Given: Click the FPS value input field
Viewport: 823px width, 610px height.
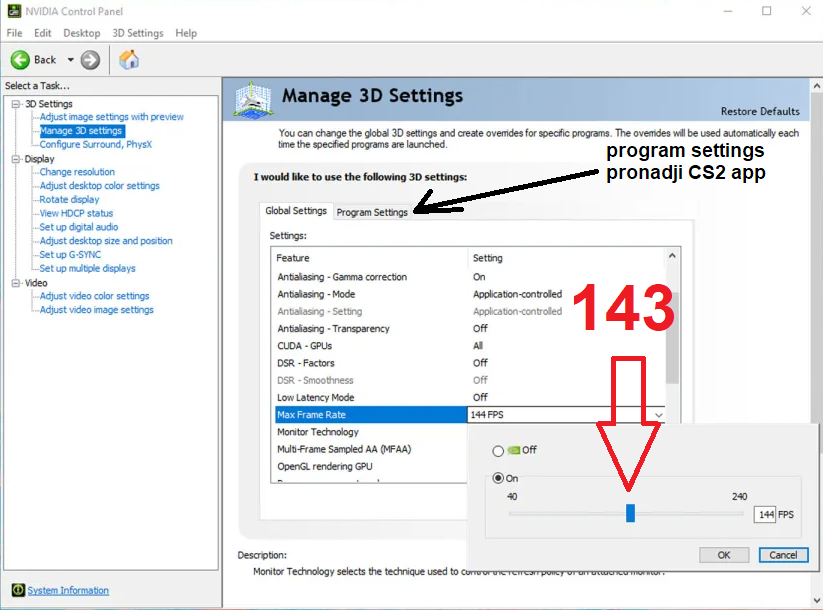Looking at the screenshot, I should [x=765, y=514].
